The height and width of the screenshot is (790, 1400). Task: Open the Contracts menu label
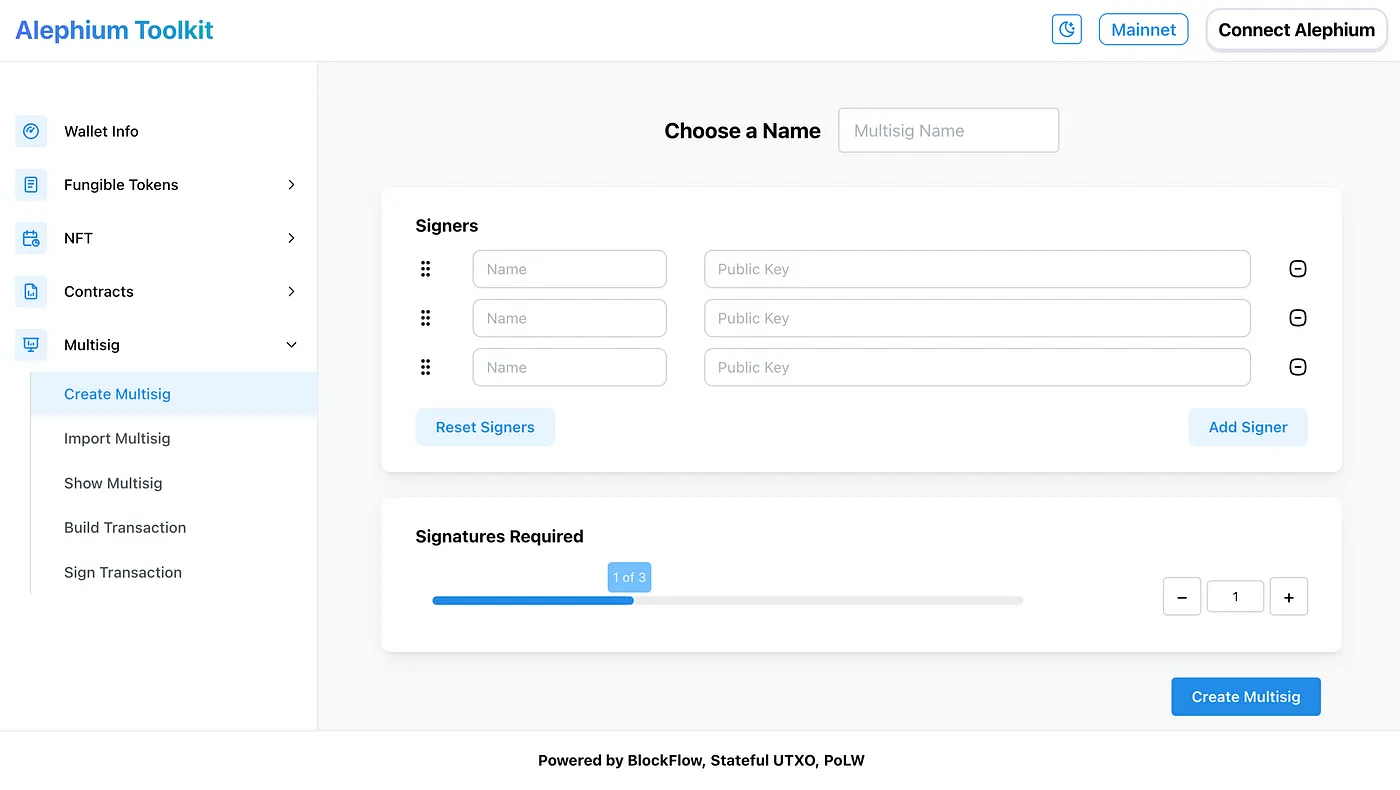98,292
